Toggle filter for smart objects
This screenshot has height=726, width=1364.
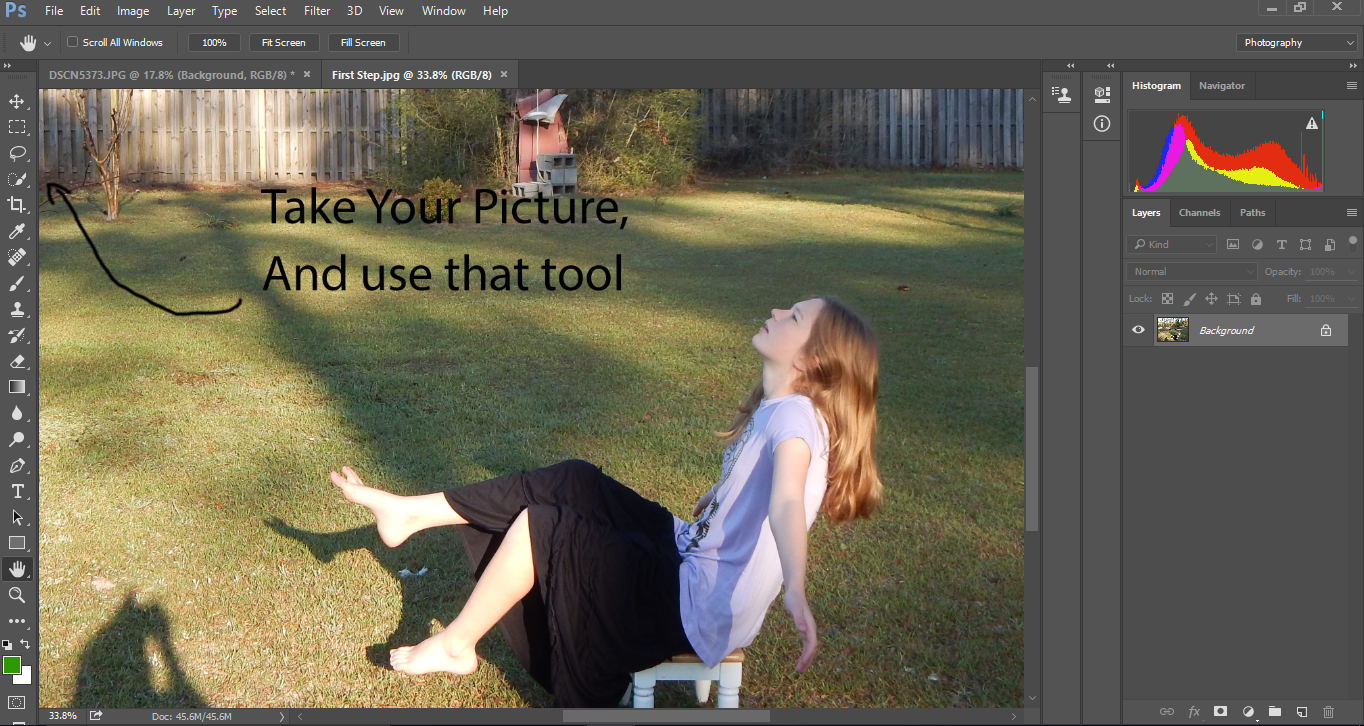coord(1329,244)
